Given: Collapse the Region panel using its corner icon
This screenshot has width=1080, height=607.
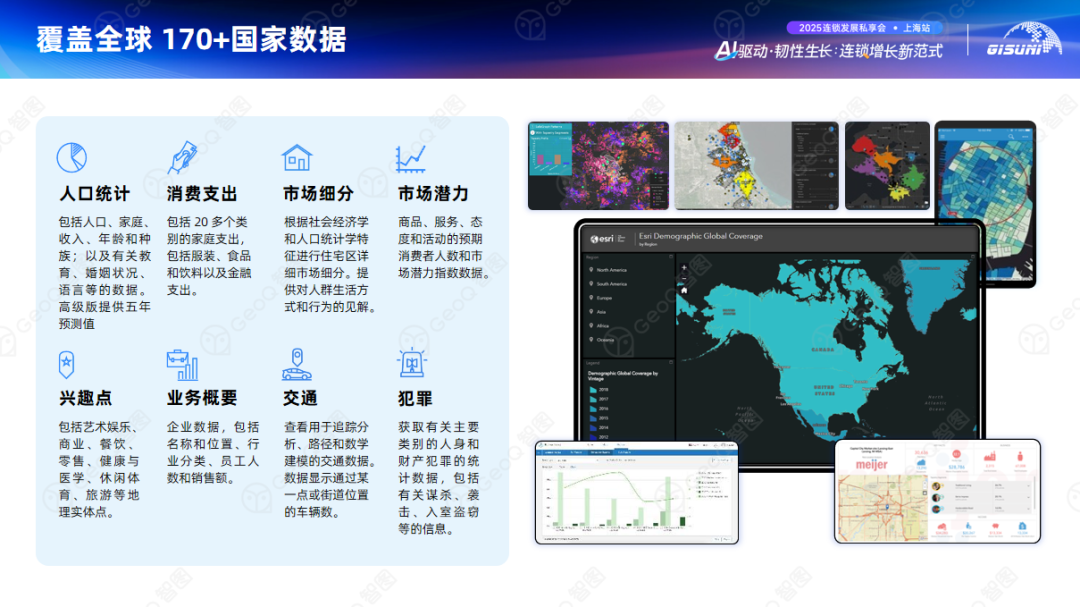Looking at the screenshot, I should (x=671, y=257).
